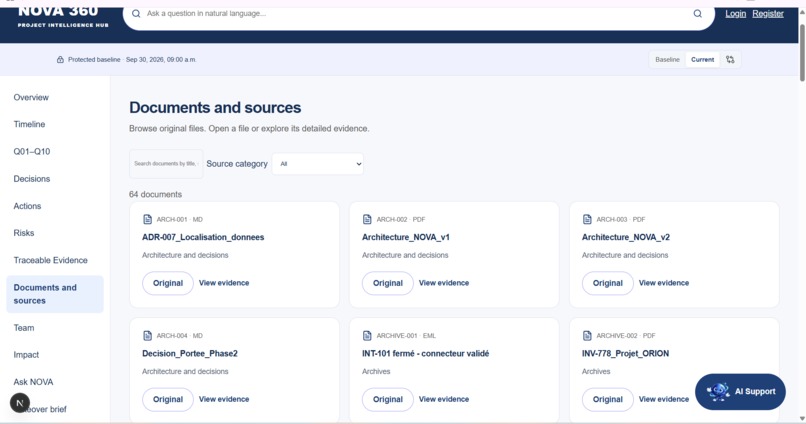Click the Decision_Portee_Phase2 title
The width and height of the screenshot is (806, 424).
click(x=190, y=354)
